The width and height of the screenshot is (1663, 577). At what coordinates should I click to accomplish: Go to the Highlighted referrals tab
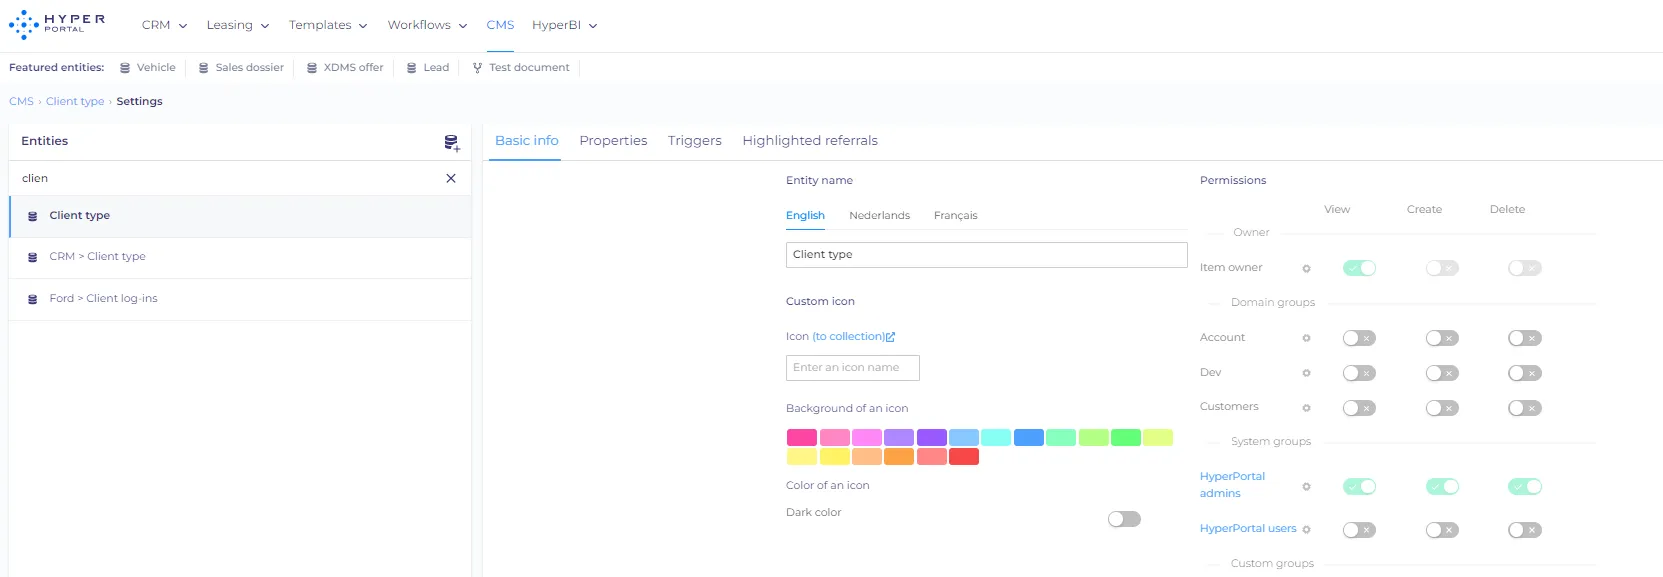(810, 141)
